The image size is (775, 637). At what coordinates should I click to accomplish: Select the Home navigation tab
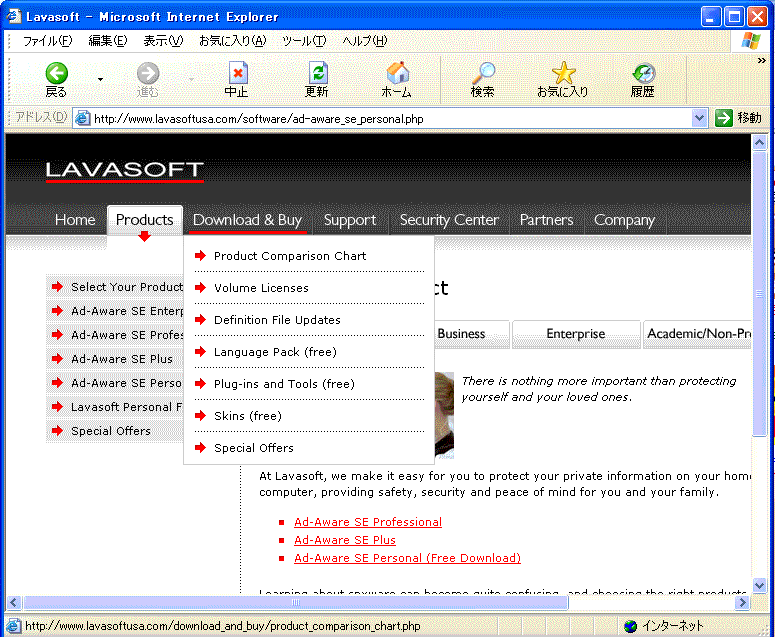(75, 219)
